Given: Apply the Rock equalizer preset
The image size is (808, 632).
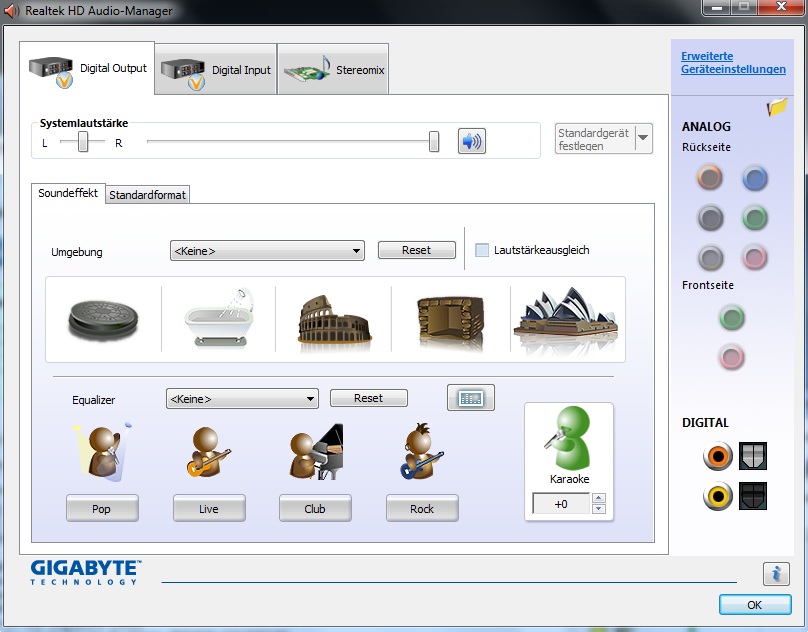Looking at the screenshot, I should [422, 509].
